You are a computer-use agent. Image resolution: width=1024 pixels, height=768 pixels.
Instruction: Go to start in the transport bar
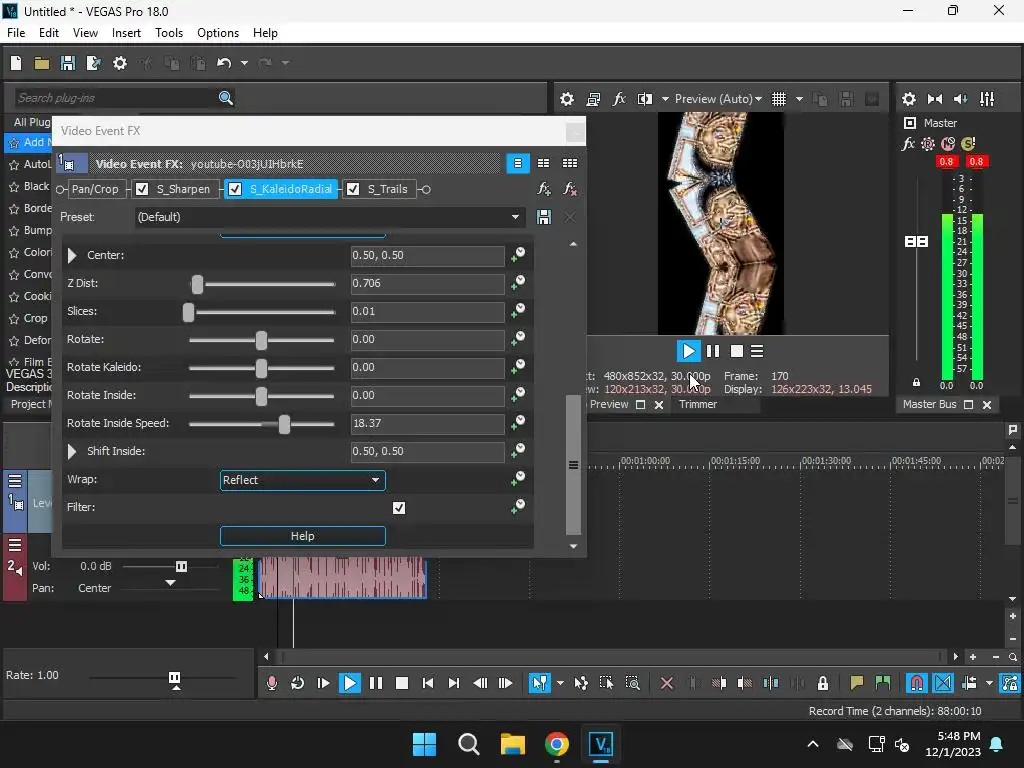tap(428, 683)
